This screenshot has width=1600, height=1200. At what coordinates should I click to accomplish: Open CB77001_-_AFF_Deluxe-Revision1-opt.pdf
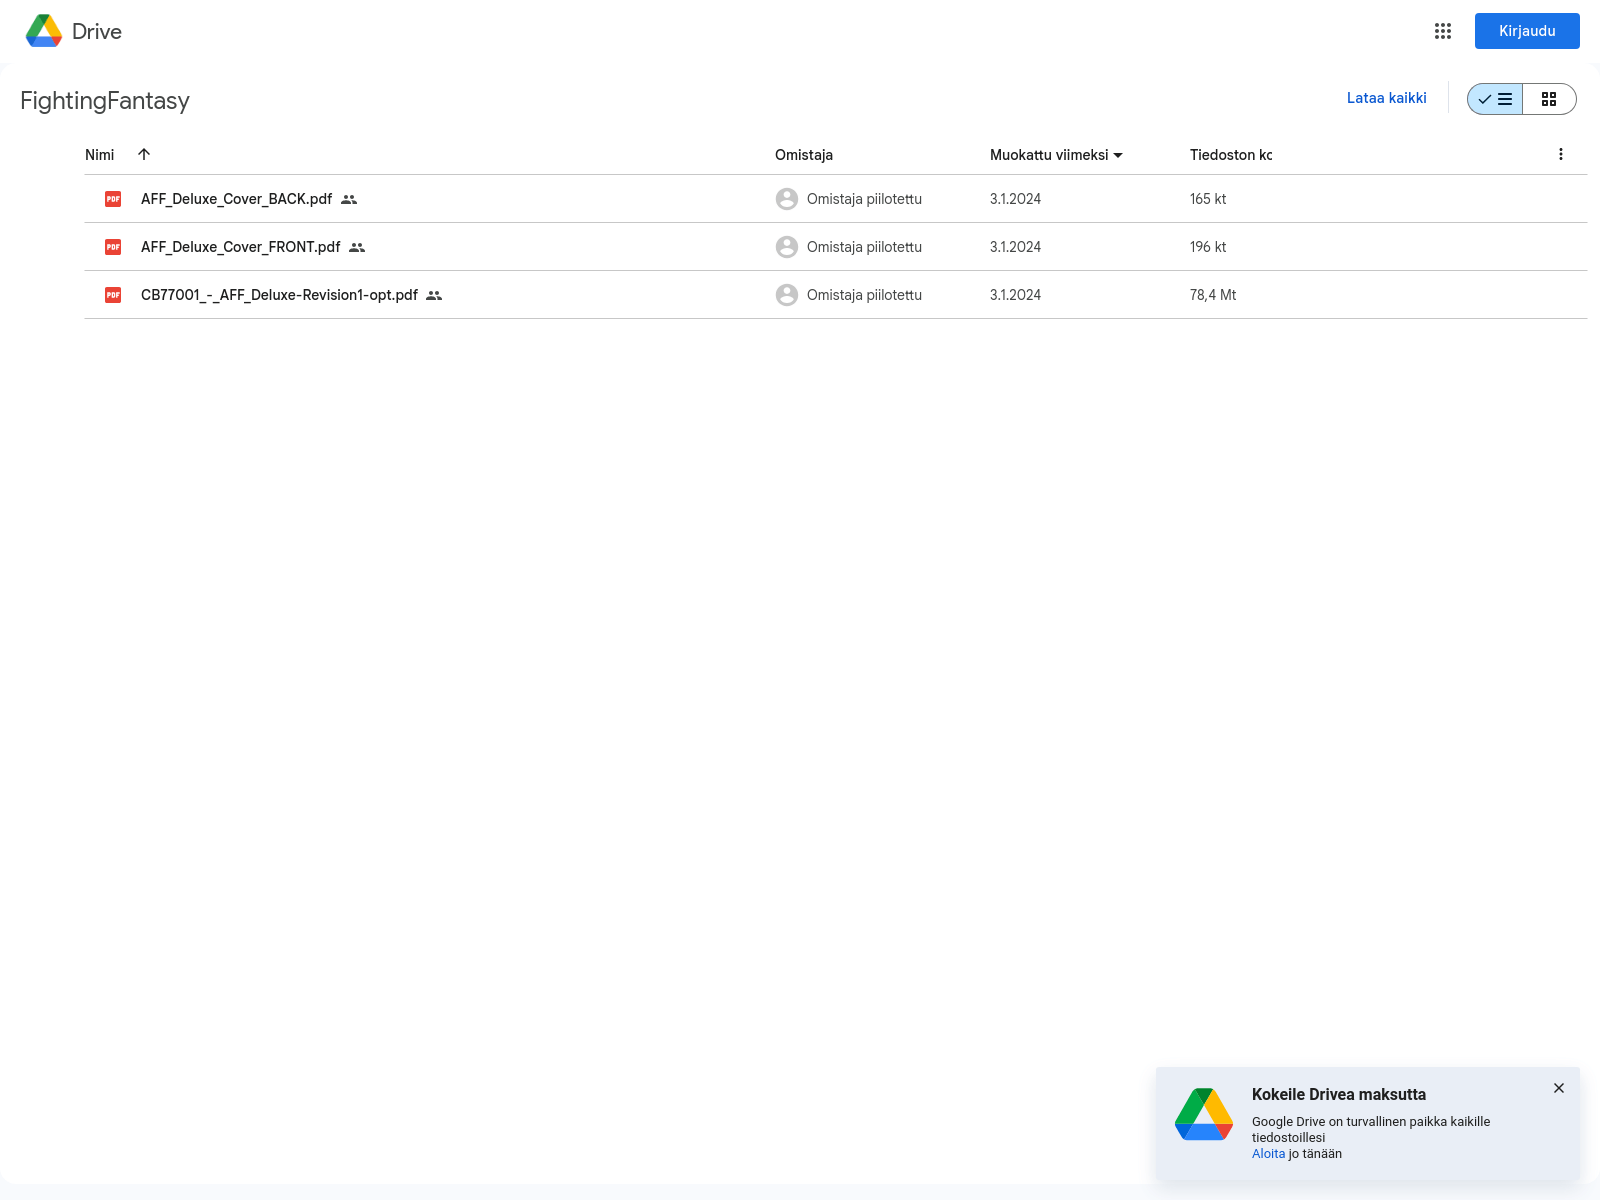[x=279, y=295]
